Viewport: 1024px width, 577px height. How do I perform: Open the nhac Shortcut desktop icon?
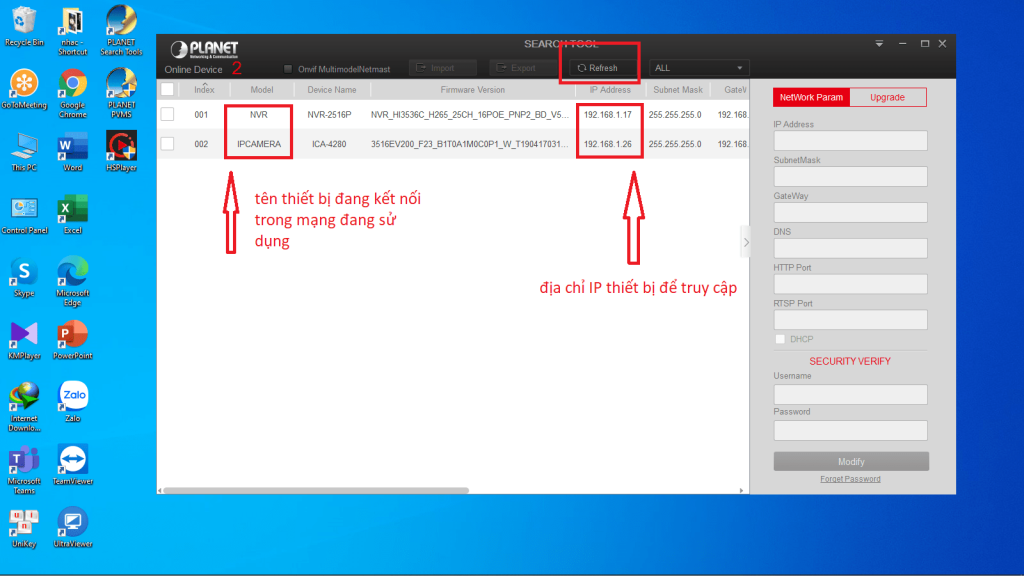tap(72, 31)
